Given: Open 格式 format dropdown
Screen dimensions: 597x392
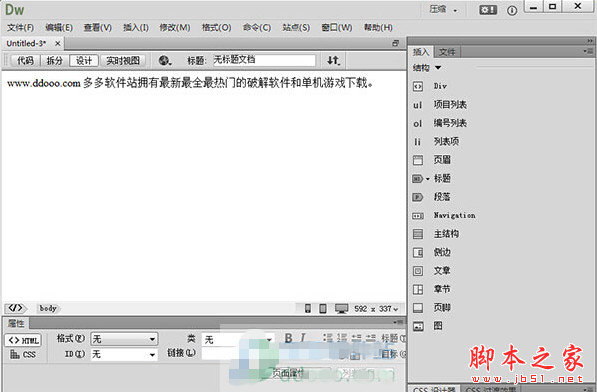Looking at the screenshot, I should pos(124,339).
